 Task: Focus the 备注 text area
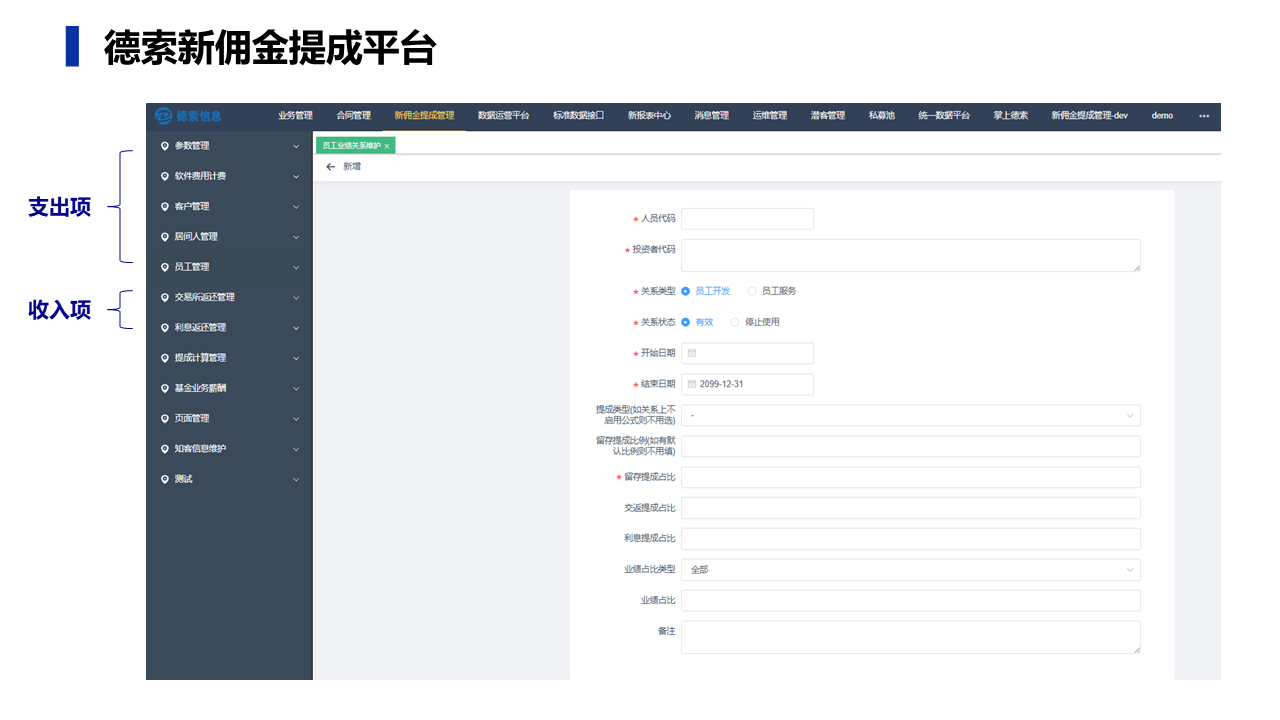click(911, 637)
